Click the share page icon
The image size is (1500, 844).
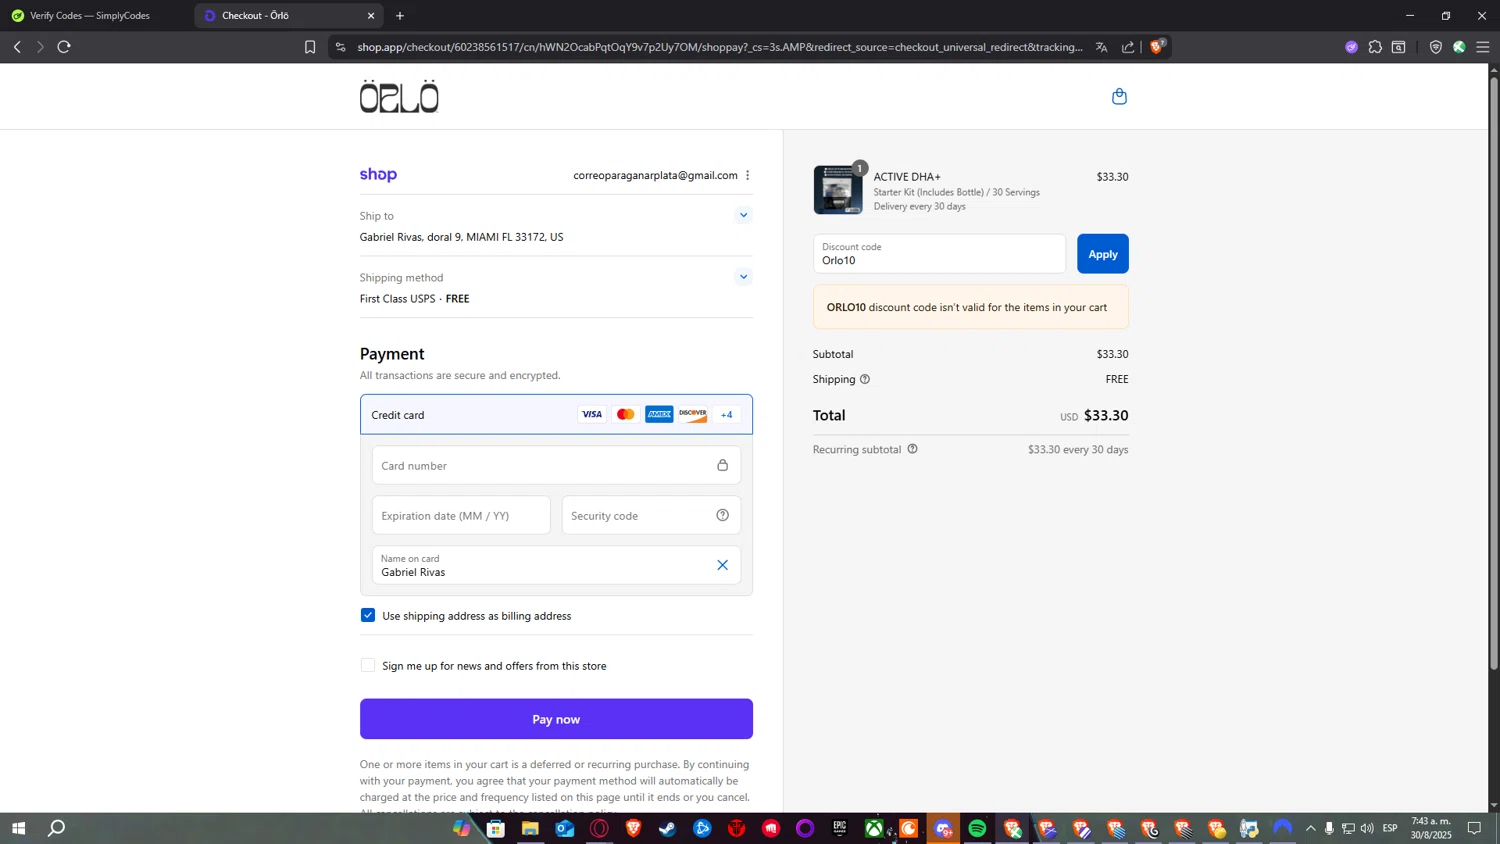tap(1128, 47)
